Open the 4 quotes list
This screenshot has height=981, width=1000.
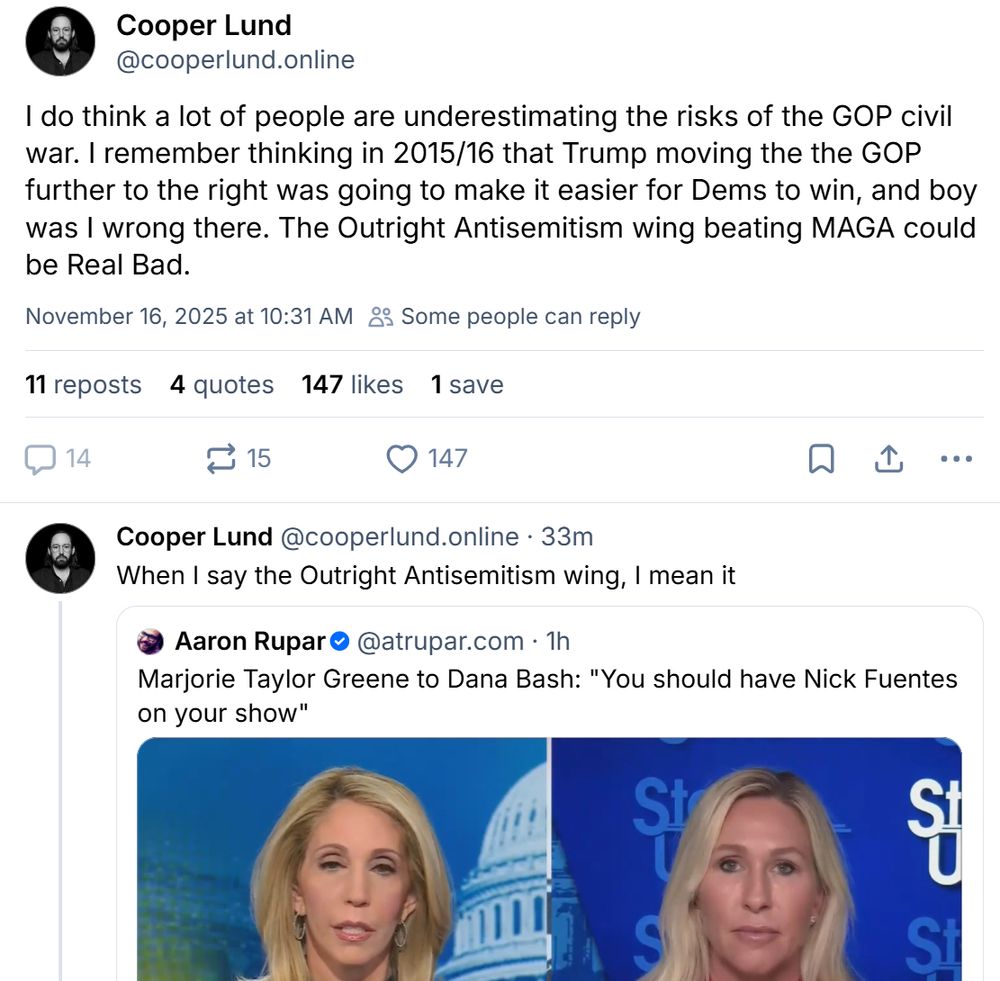(x=222, y=384)
